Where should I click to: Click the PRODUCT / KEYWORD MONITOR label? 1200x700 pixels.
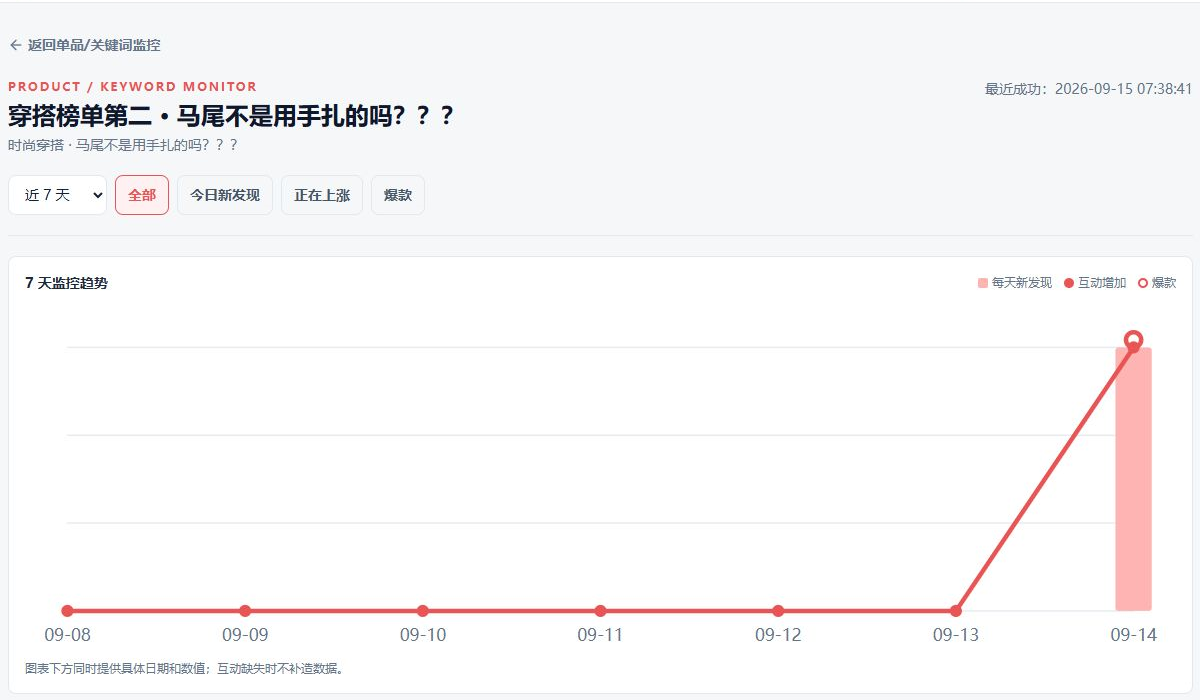coord(132,87)
